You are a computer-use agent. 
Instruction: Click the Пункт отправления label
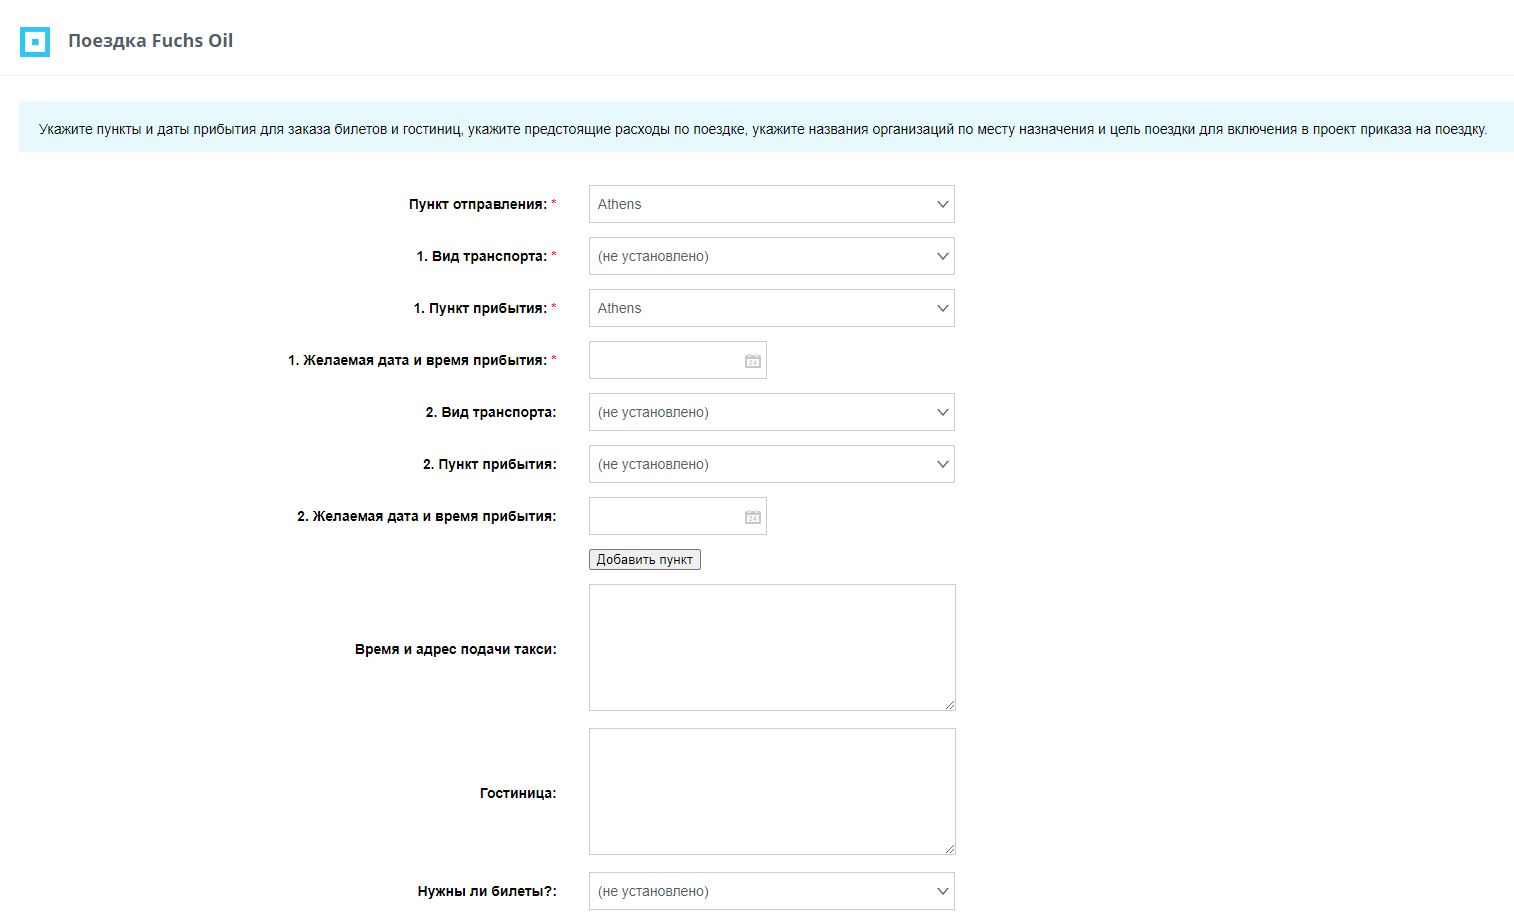[478, 204]
